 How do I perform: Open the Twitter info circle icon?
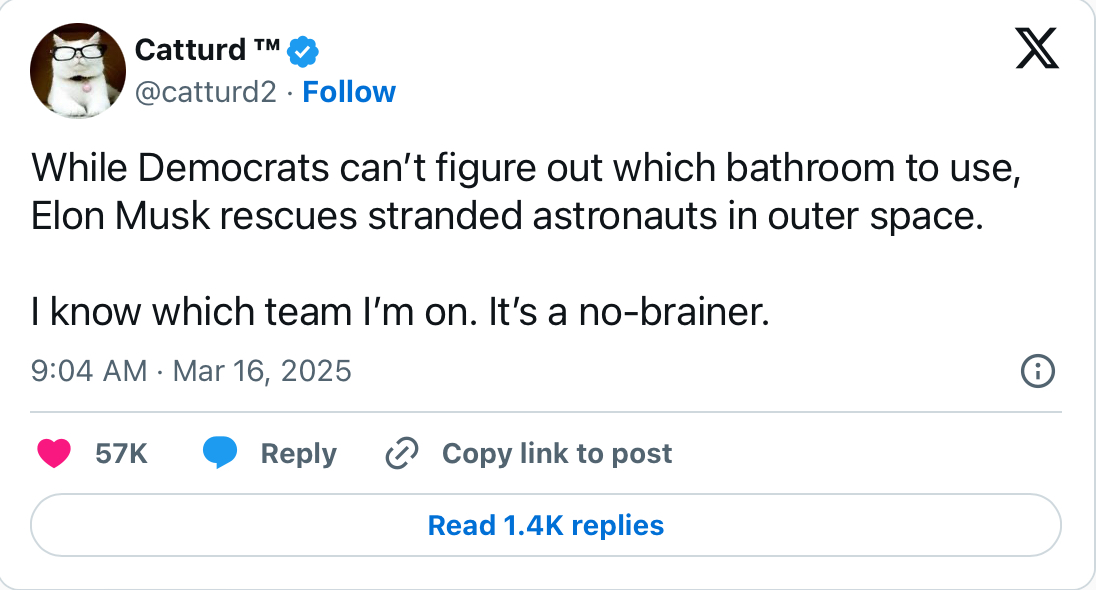click(1037, 372)
